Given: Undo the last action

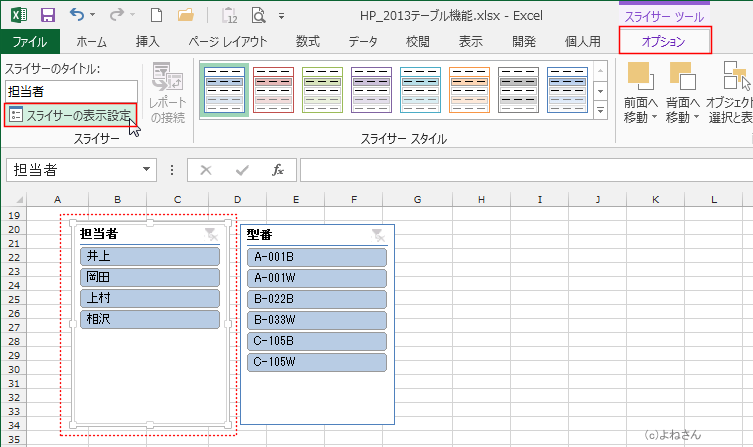Looking at the screenshot, I should pos(77,15).
